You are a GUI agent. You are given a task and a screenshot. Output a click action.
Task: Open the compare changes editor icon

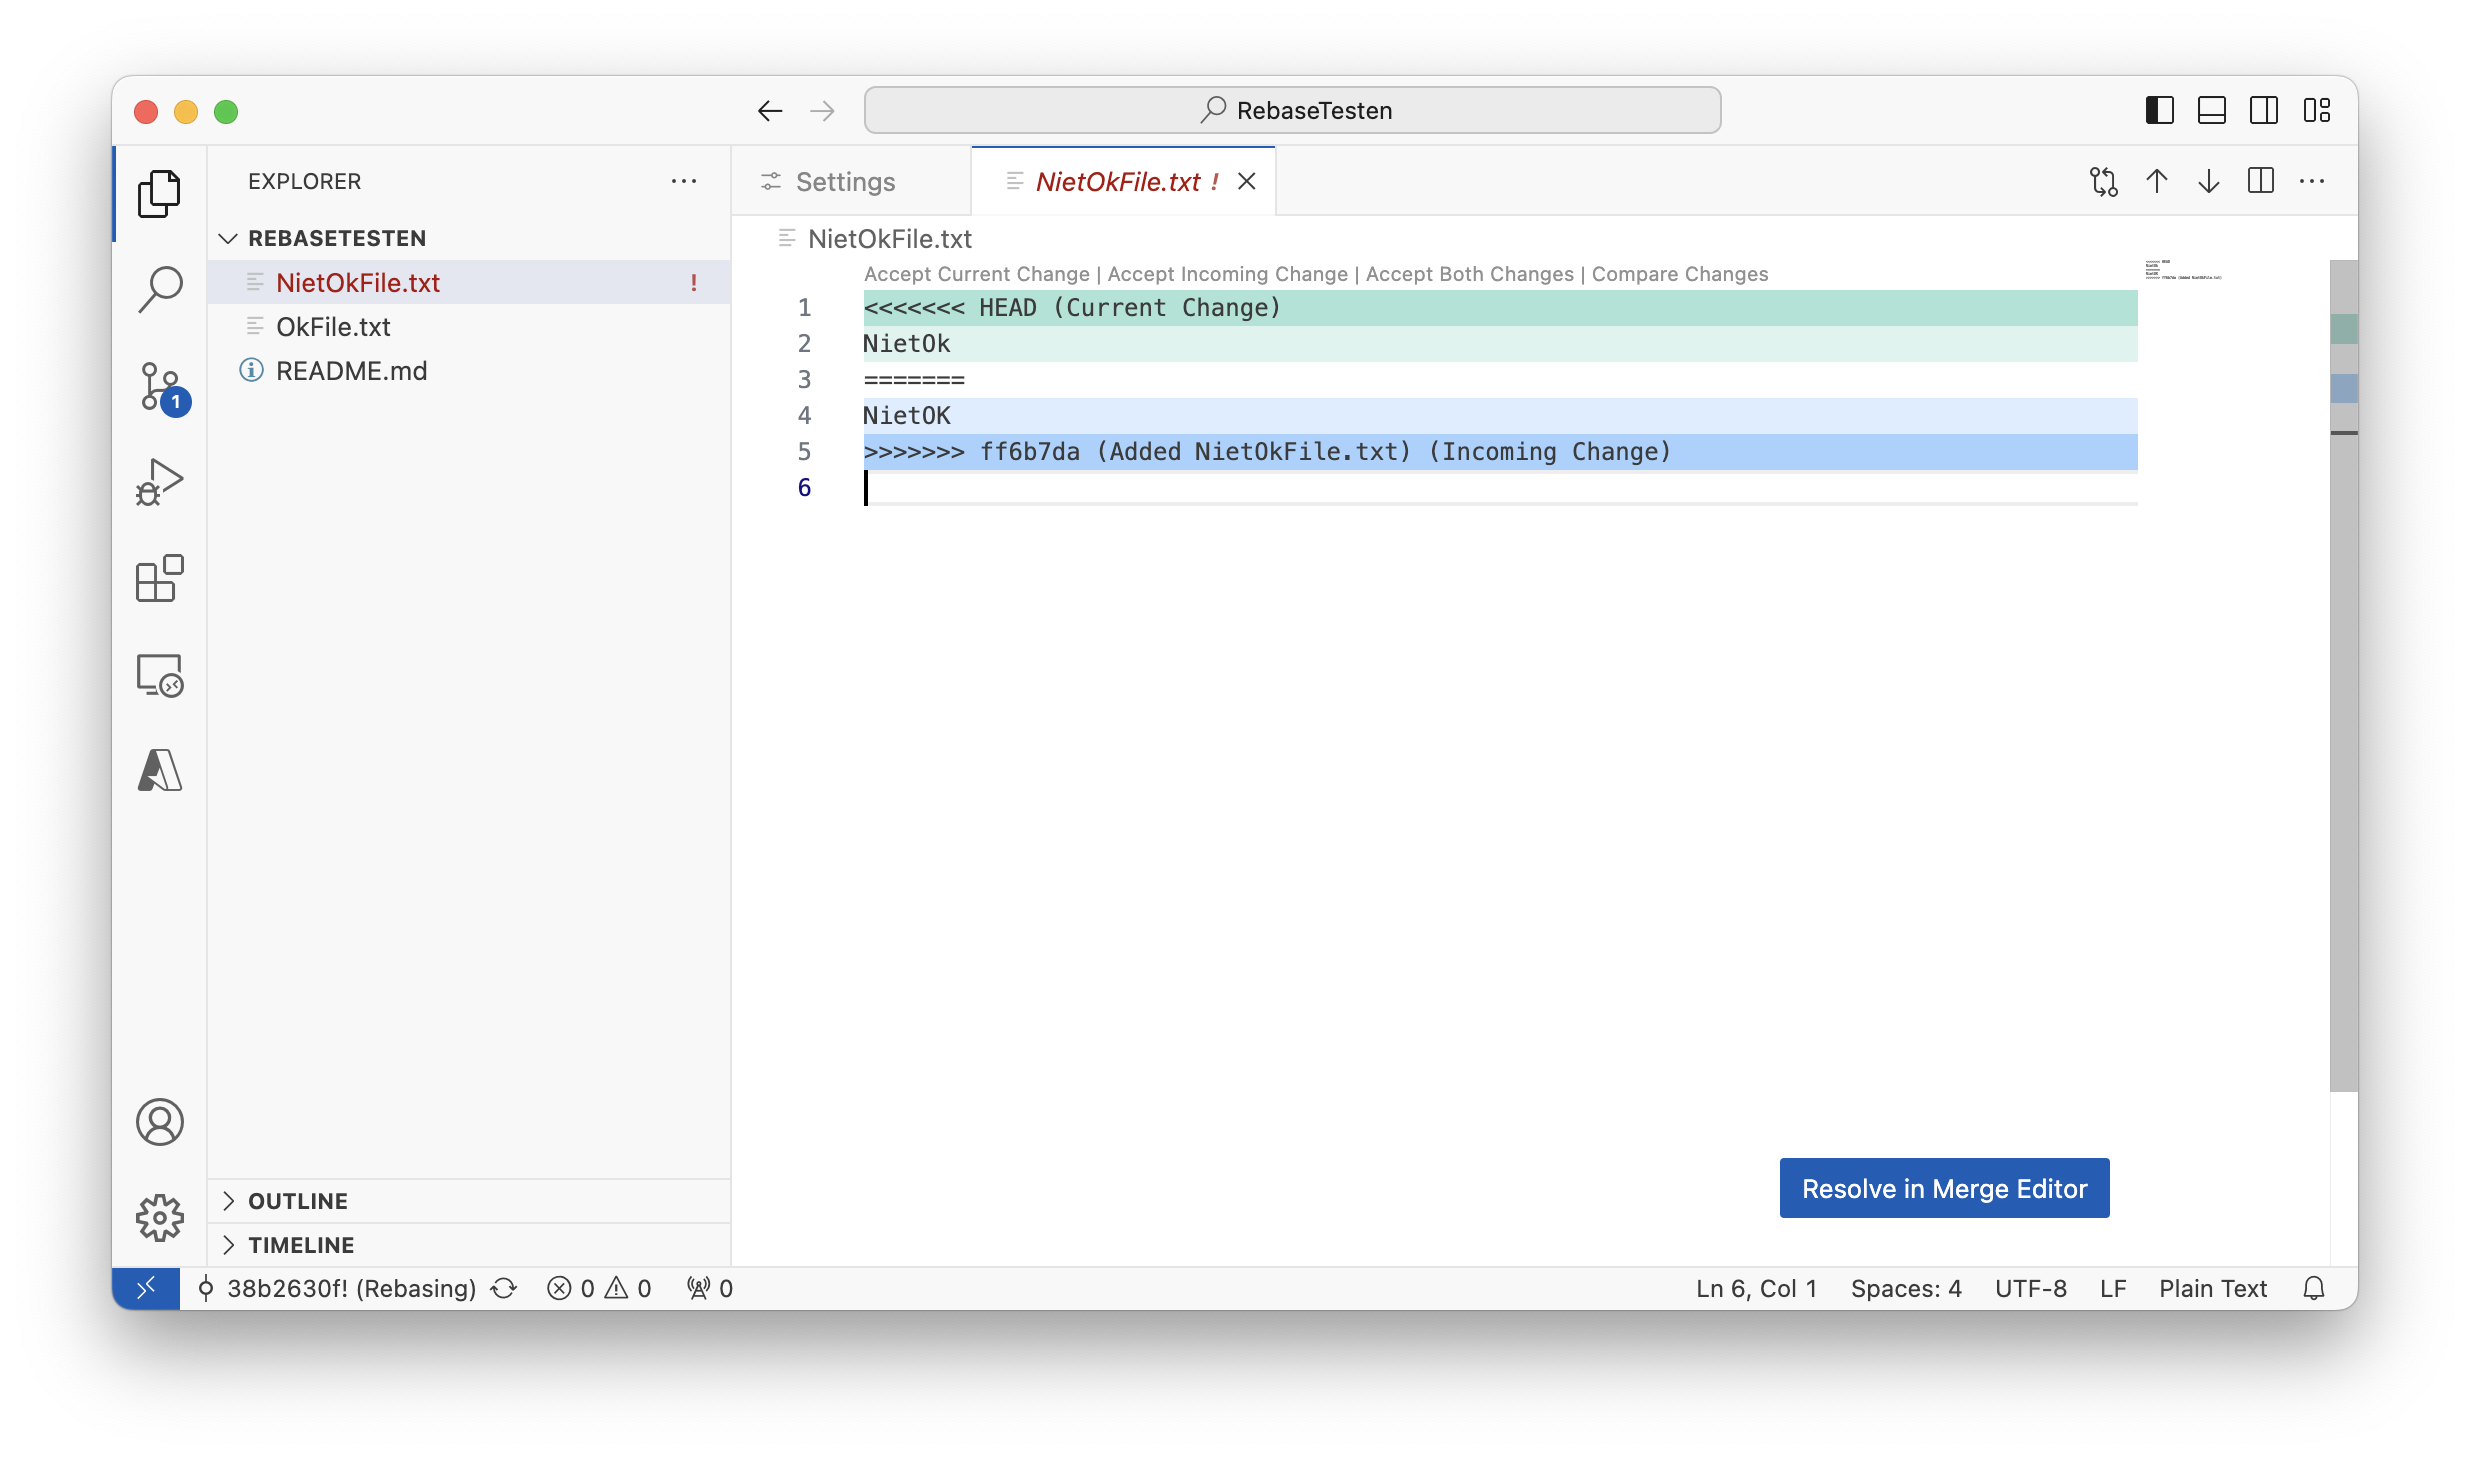click(x=2103, y=181)
